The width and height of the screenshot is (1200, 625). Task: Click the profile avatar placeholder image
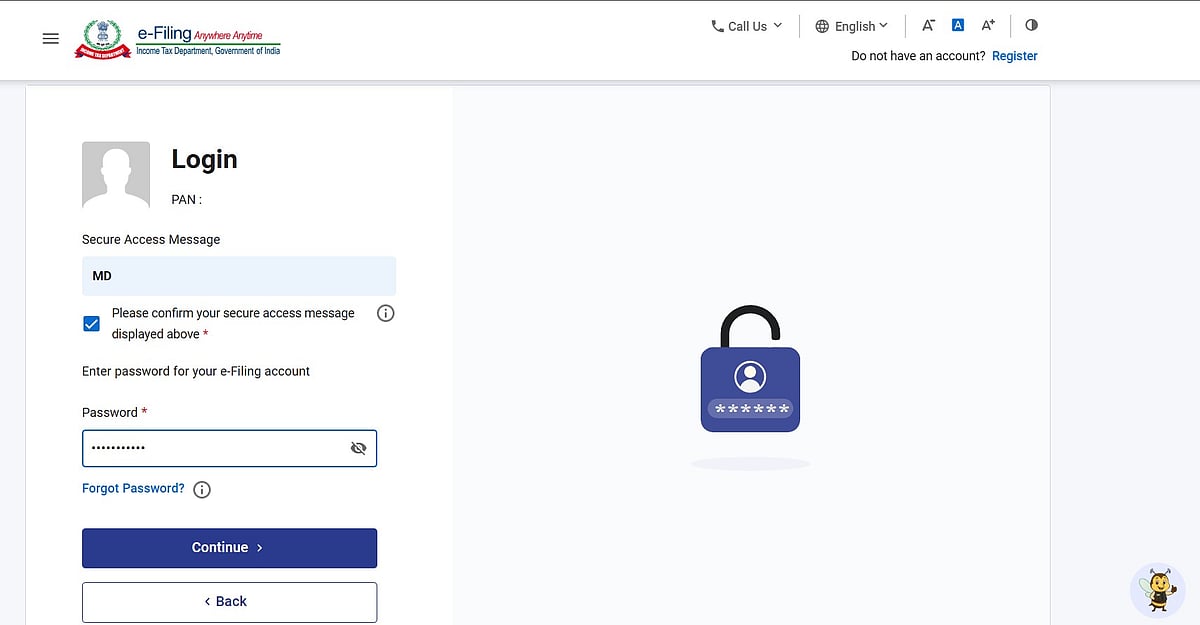pos(116,175)
